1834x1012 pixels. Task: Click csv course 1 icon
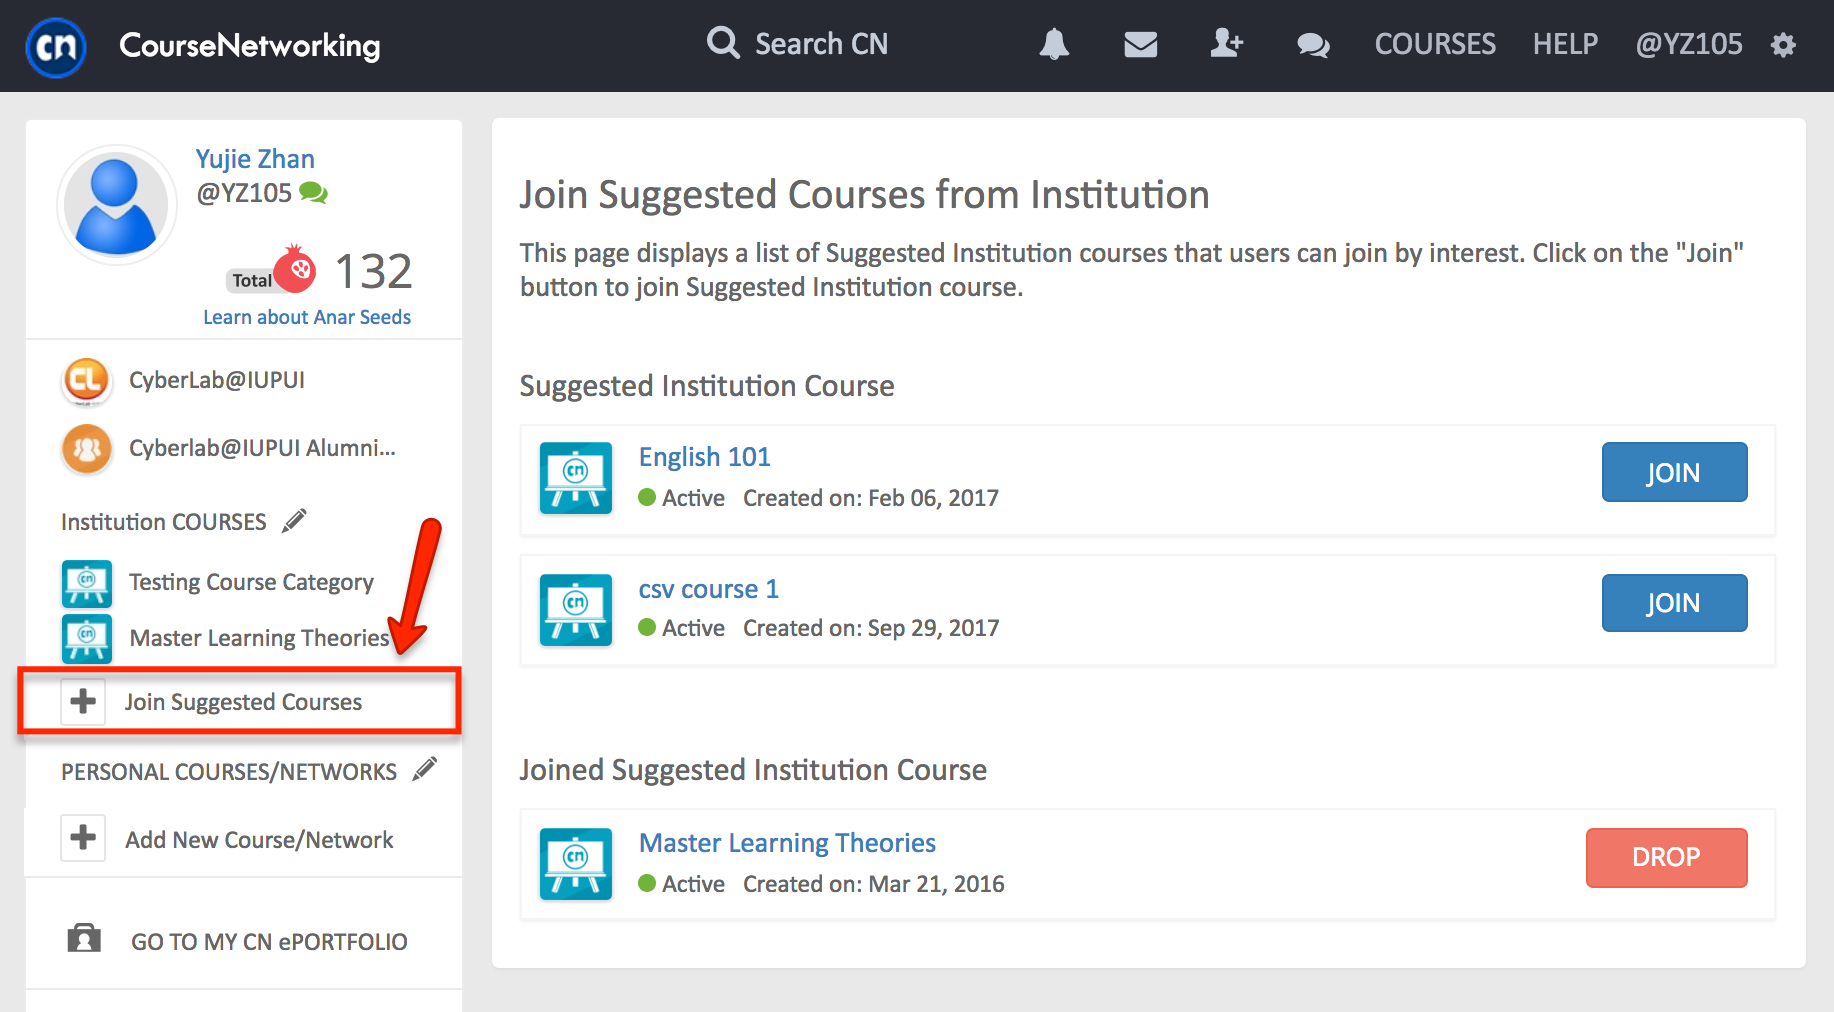[576, 610]
